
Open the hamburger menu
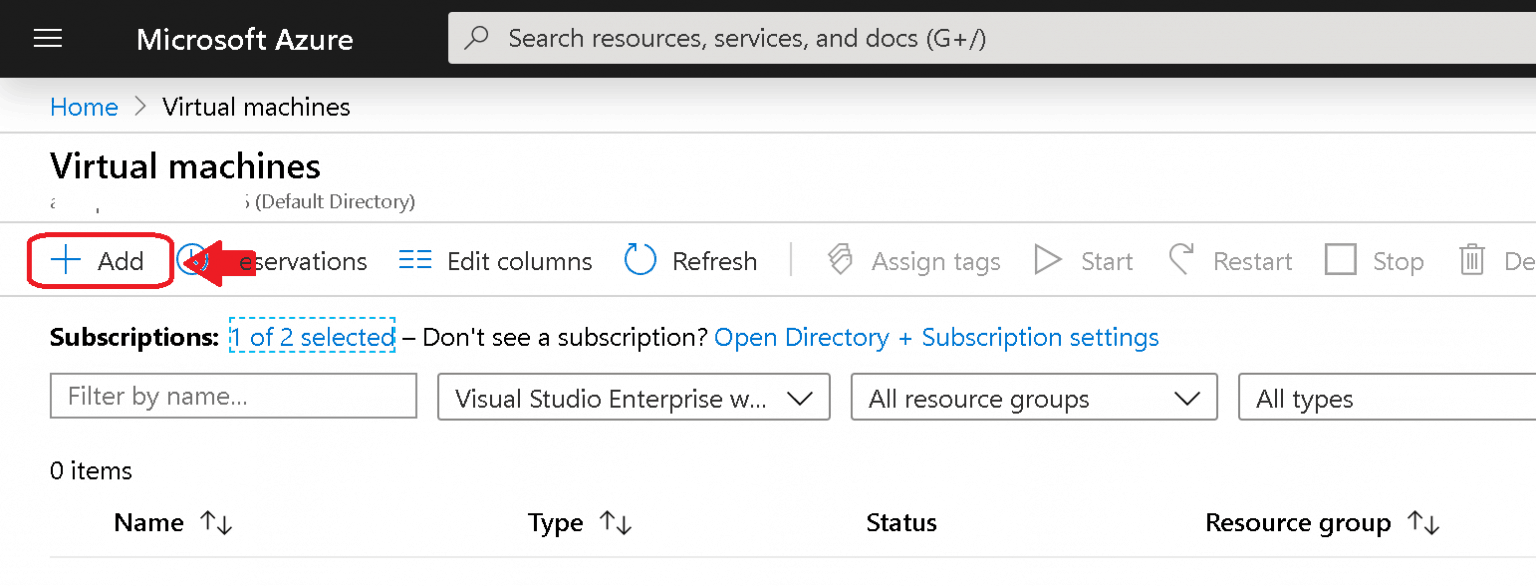[x=47, y=38]
